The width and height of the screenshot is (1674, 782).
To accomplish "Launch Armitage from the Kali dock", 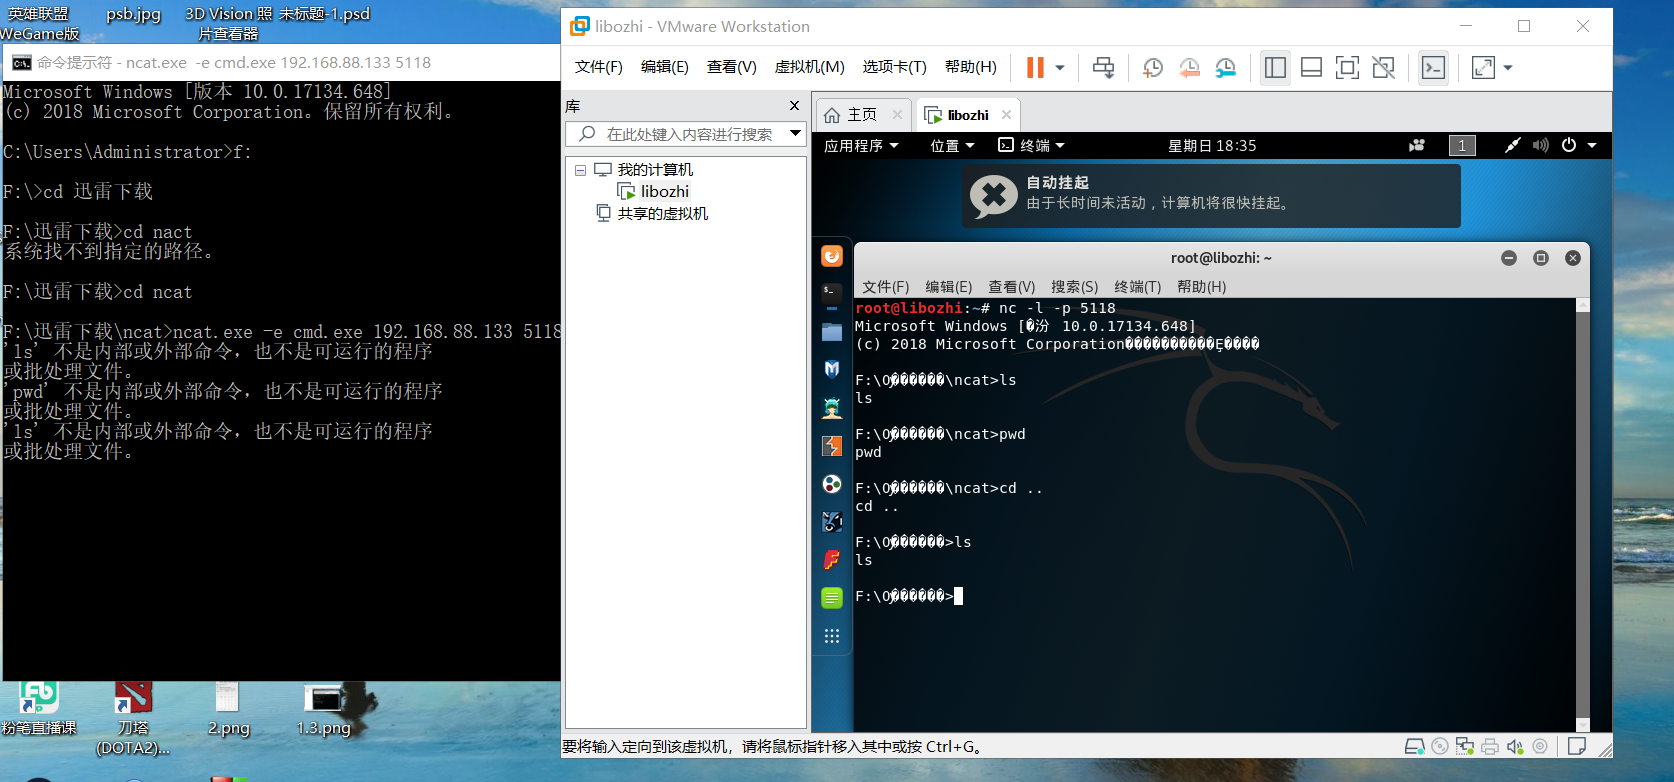I will tap(832, 408).
